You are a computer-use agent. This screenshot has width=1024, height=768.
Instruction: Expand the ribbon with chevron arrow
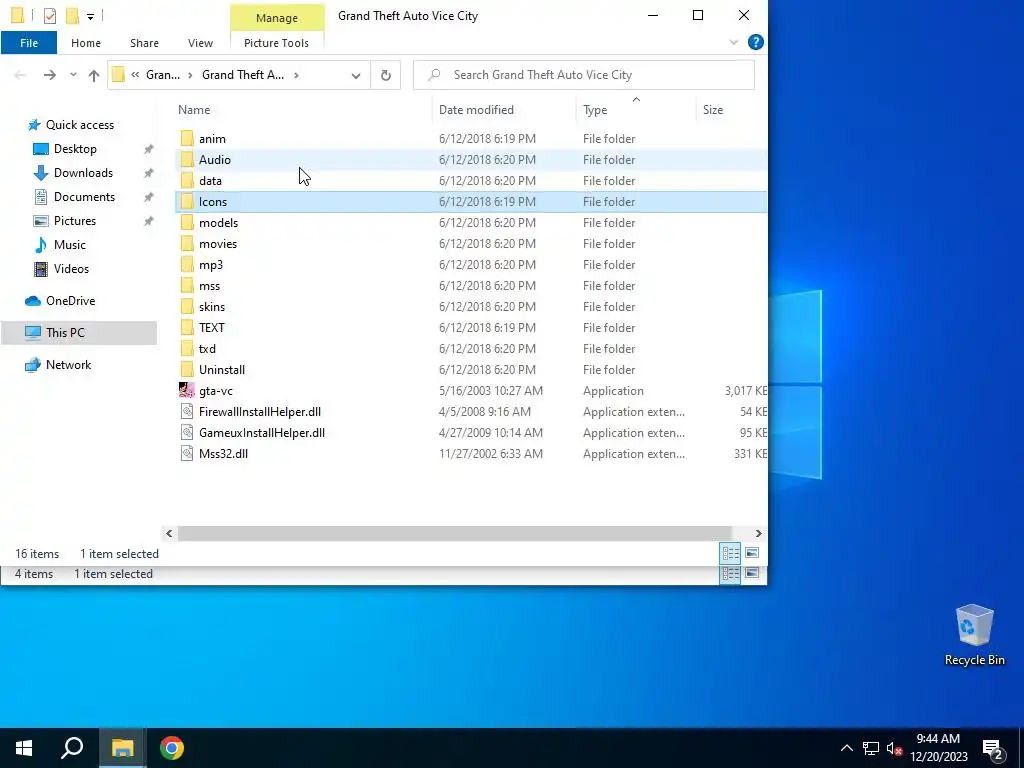click(733, 42)
